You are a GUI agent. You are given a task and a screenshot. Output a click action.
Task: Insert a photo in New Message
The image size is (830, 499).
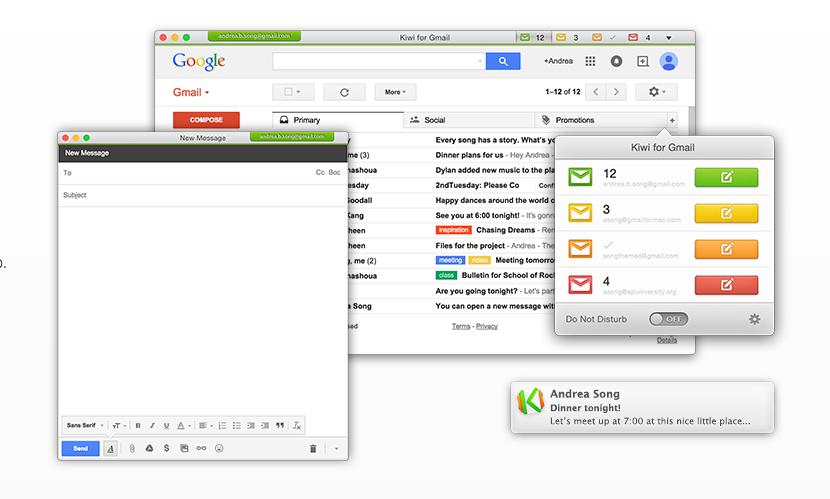point(184,448)
